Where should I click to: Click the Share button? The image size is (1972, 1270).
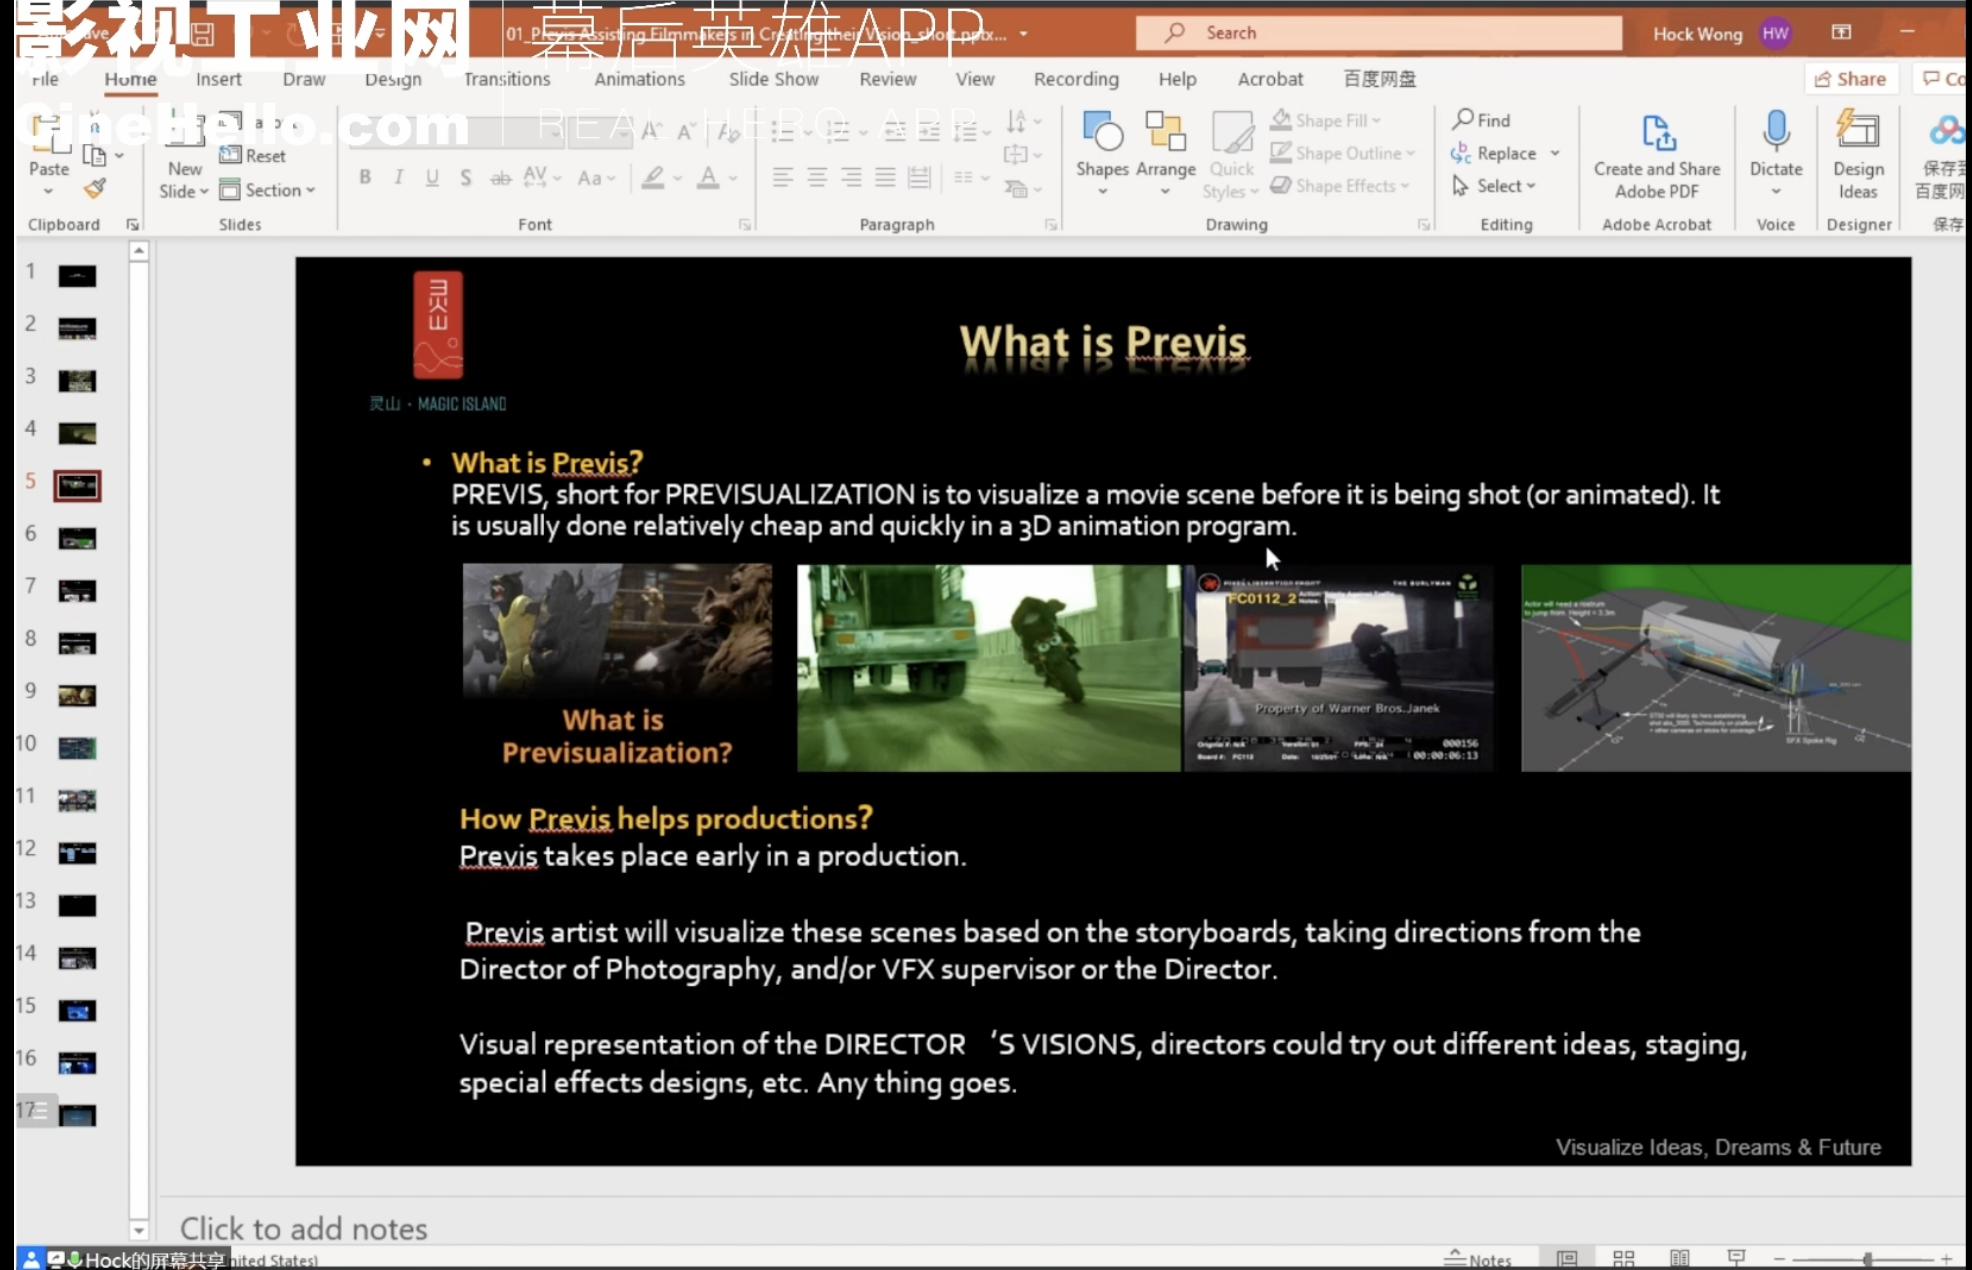coord(1850,79)
